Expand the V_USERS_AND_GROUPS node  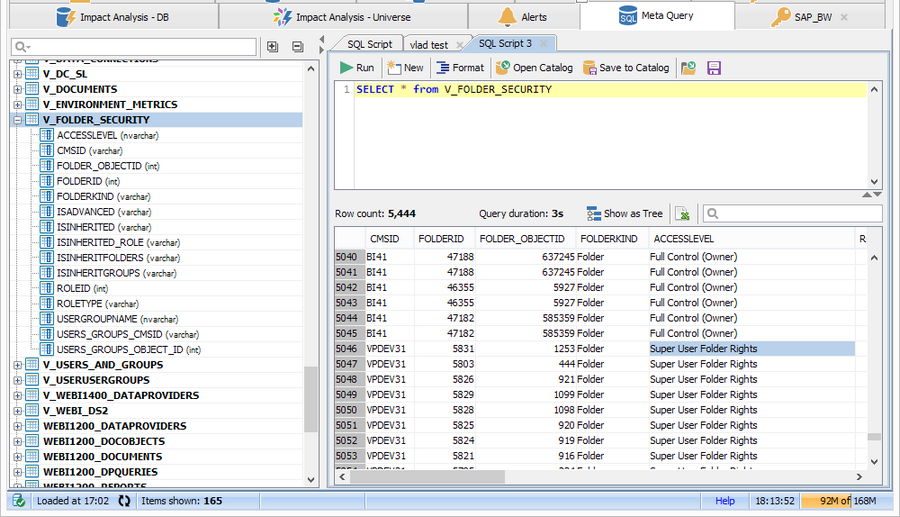(18, 365)
